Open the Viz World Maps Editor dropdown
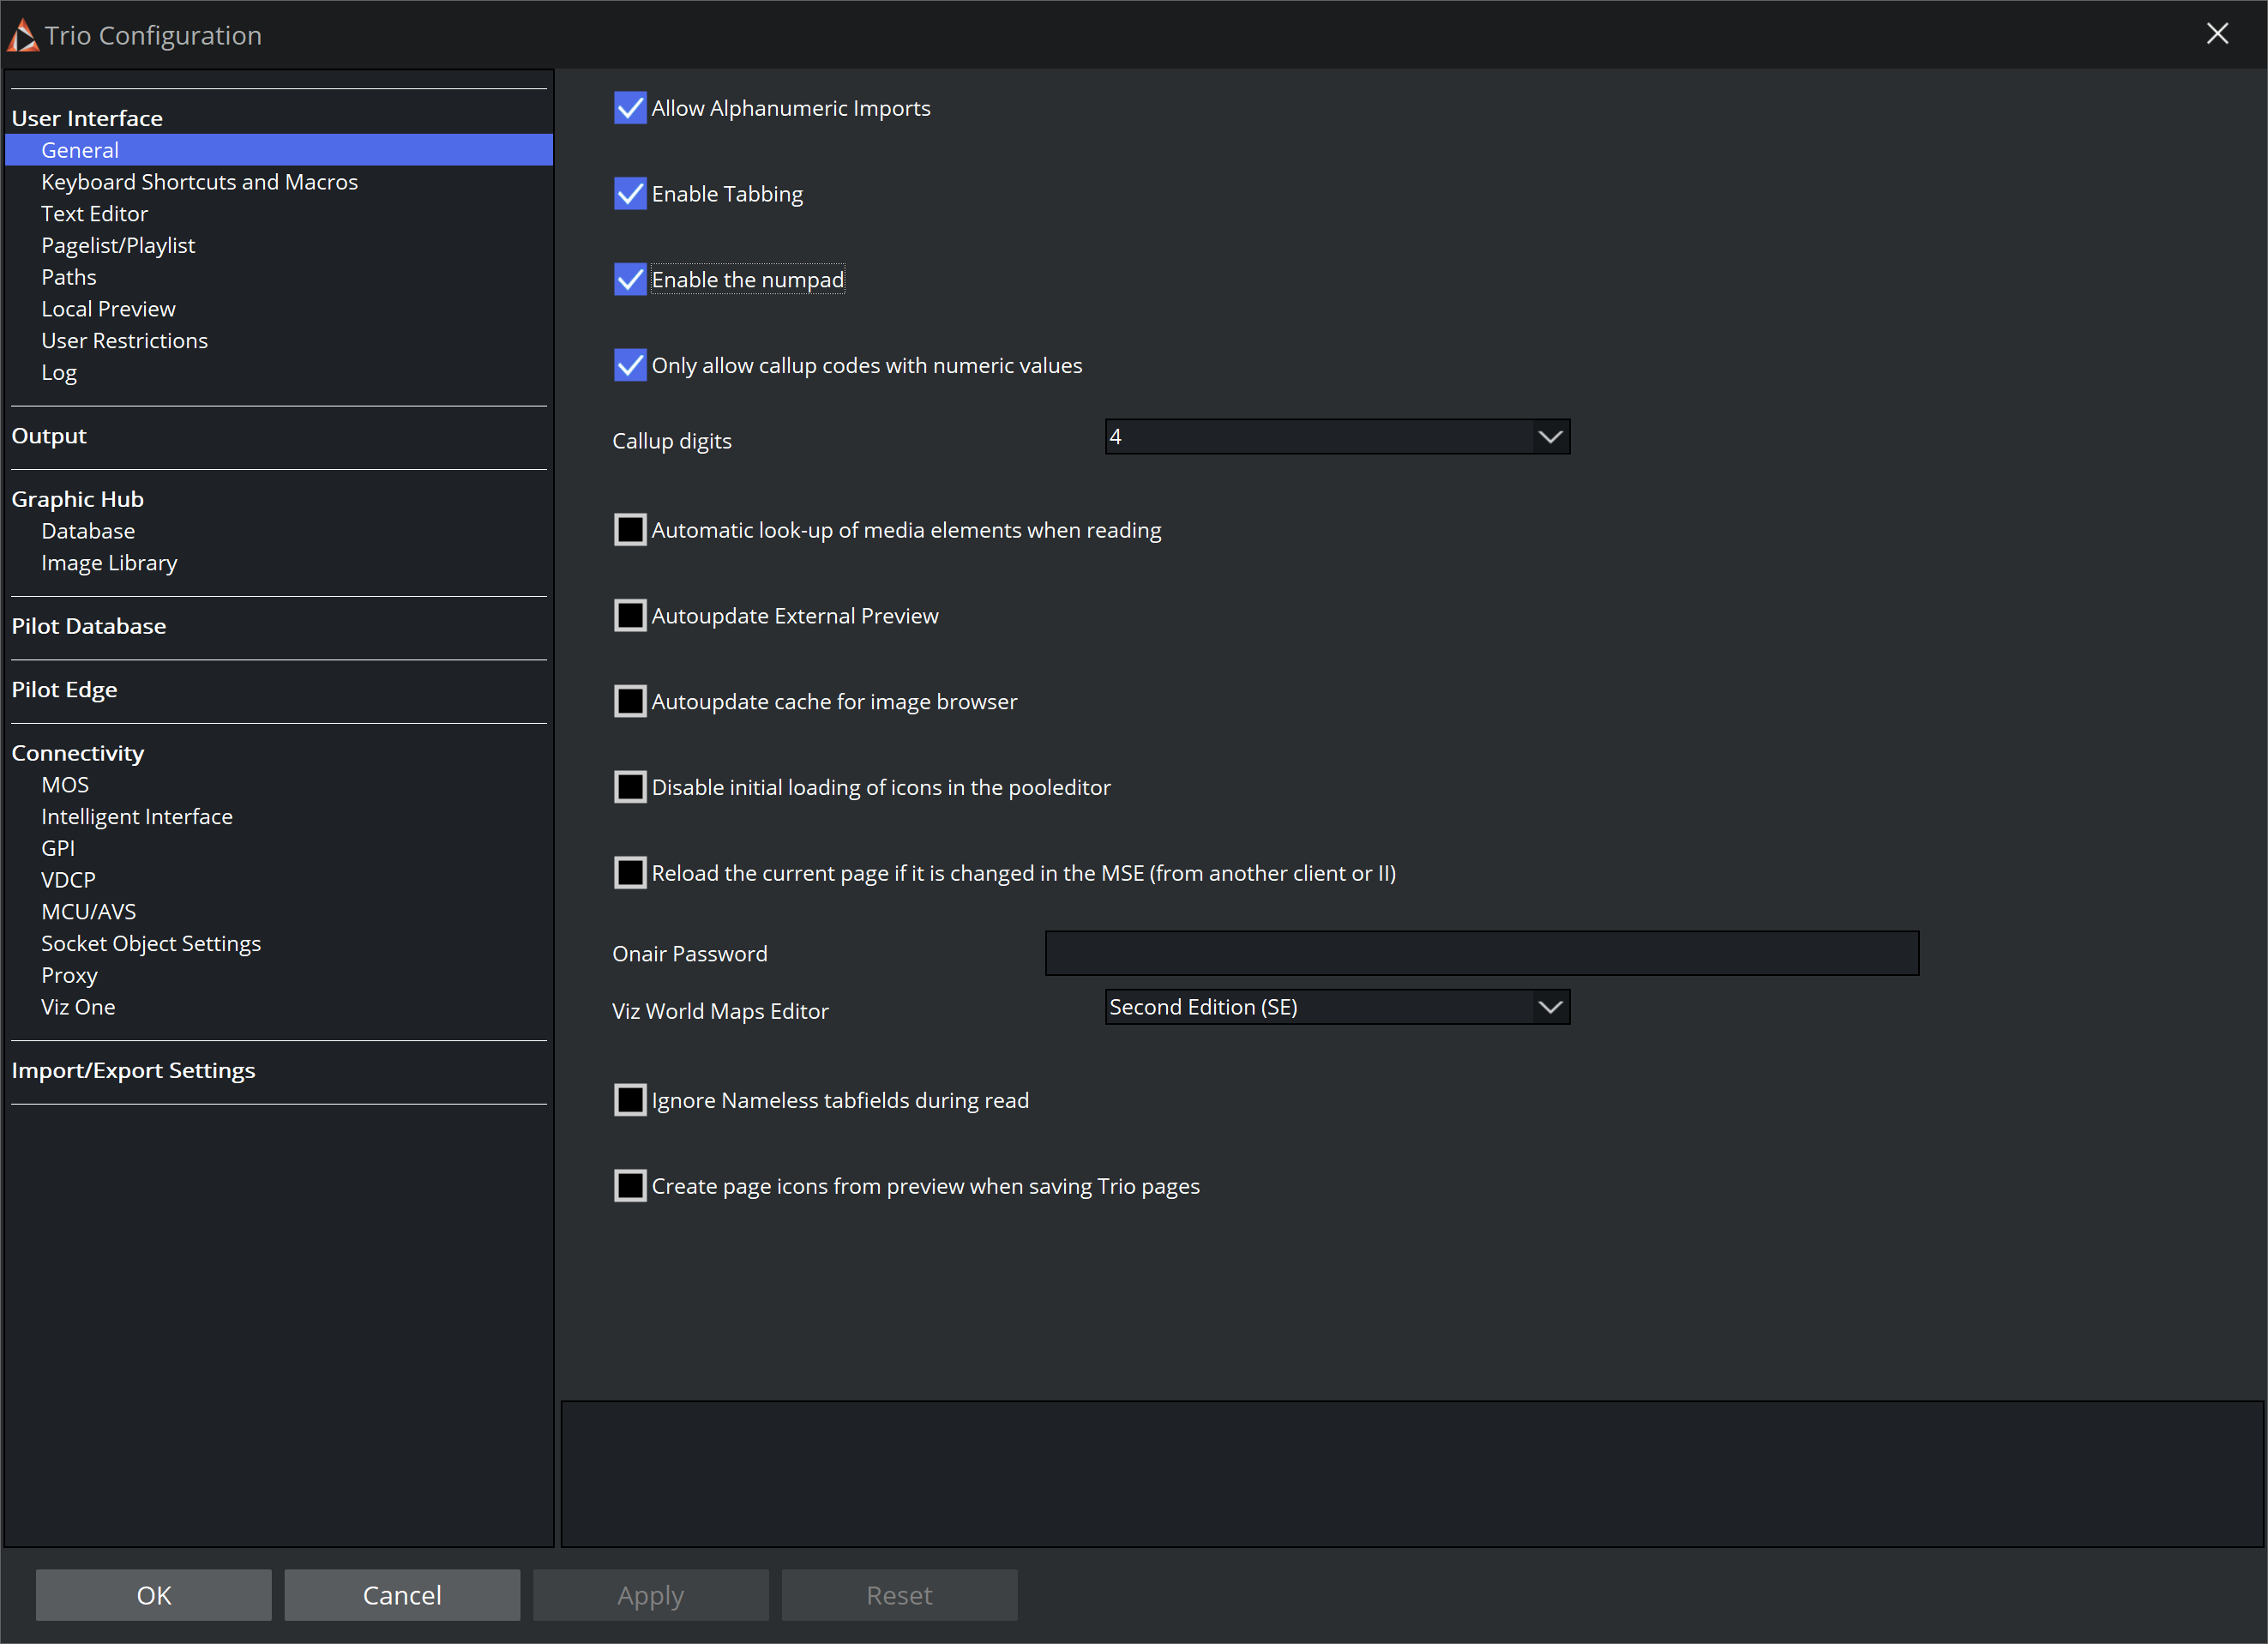2268x1644 pixels. tap(1337, 1007)
